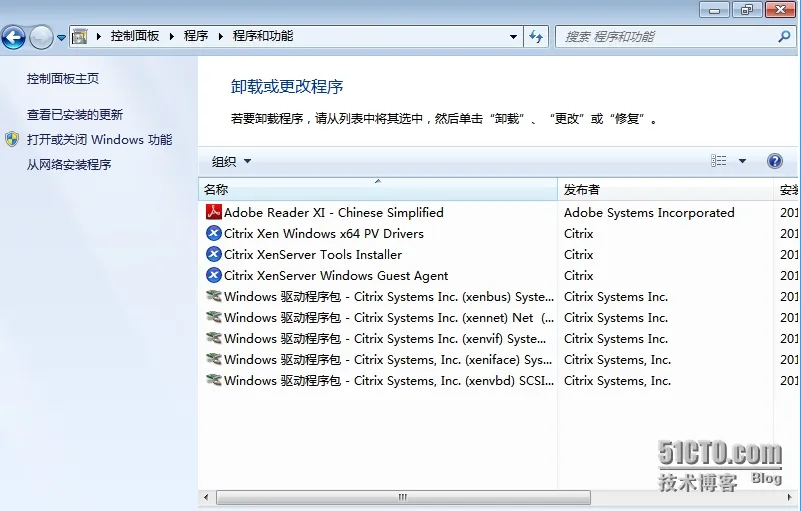Select the (xennet) Windows 驱动程序包 entry

point(389,317)
